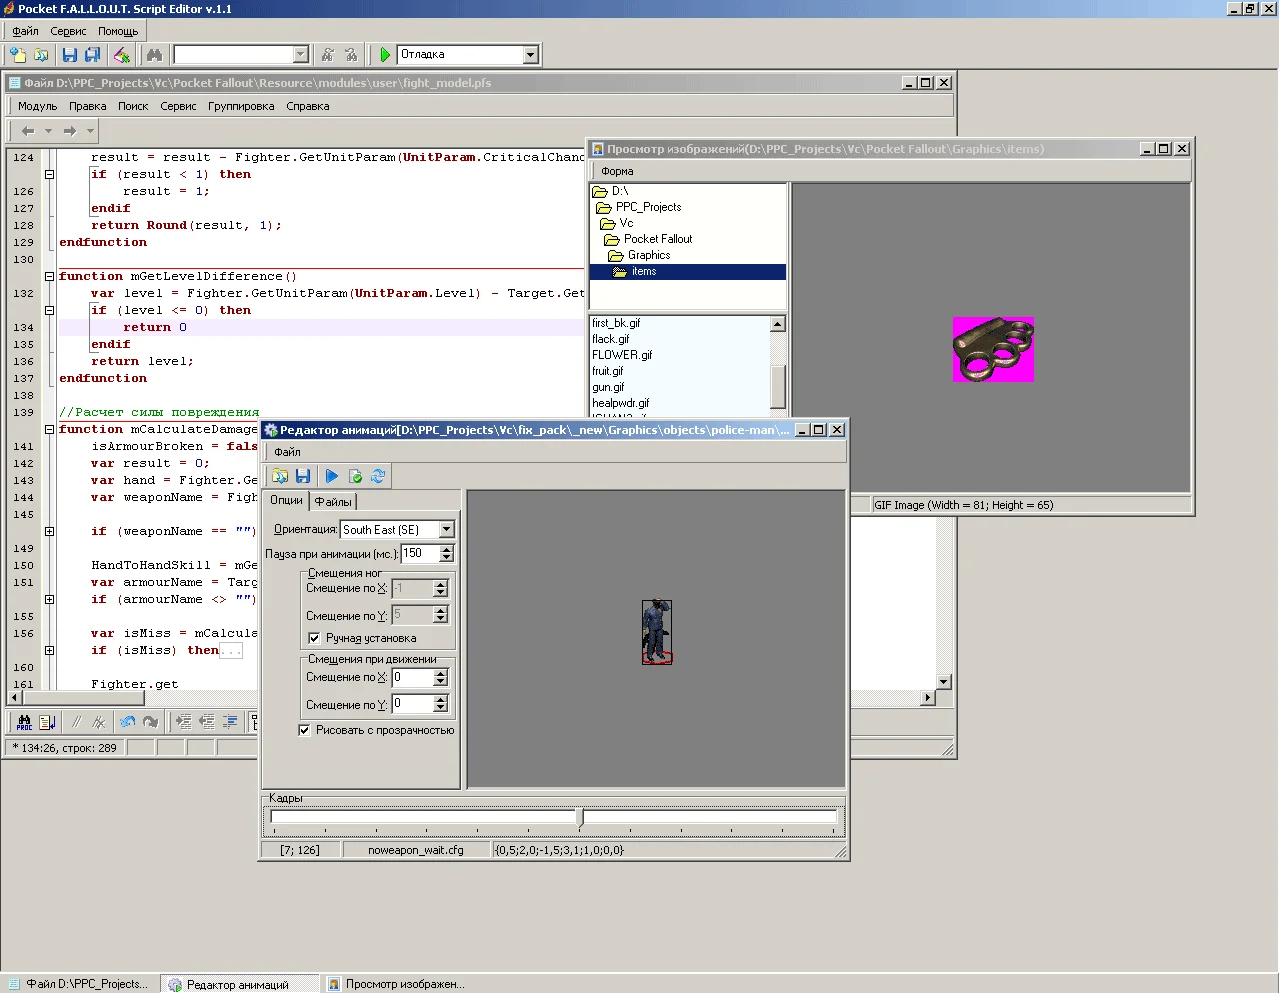Collapse the mGetLevelDifference function fold marker
Screen dimensions: 1279x993
[49, 277]
